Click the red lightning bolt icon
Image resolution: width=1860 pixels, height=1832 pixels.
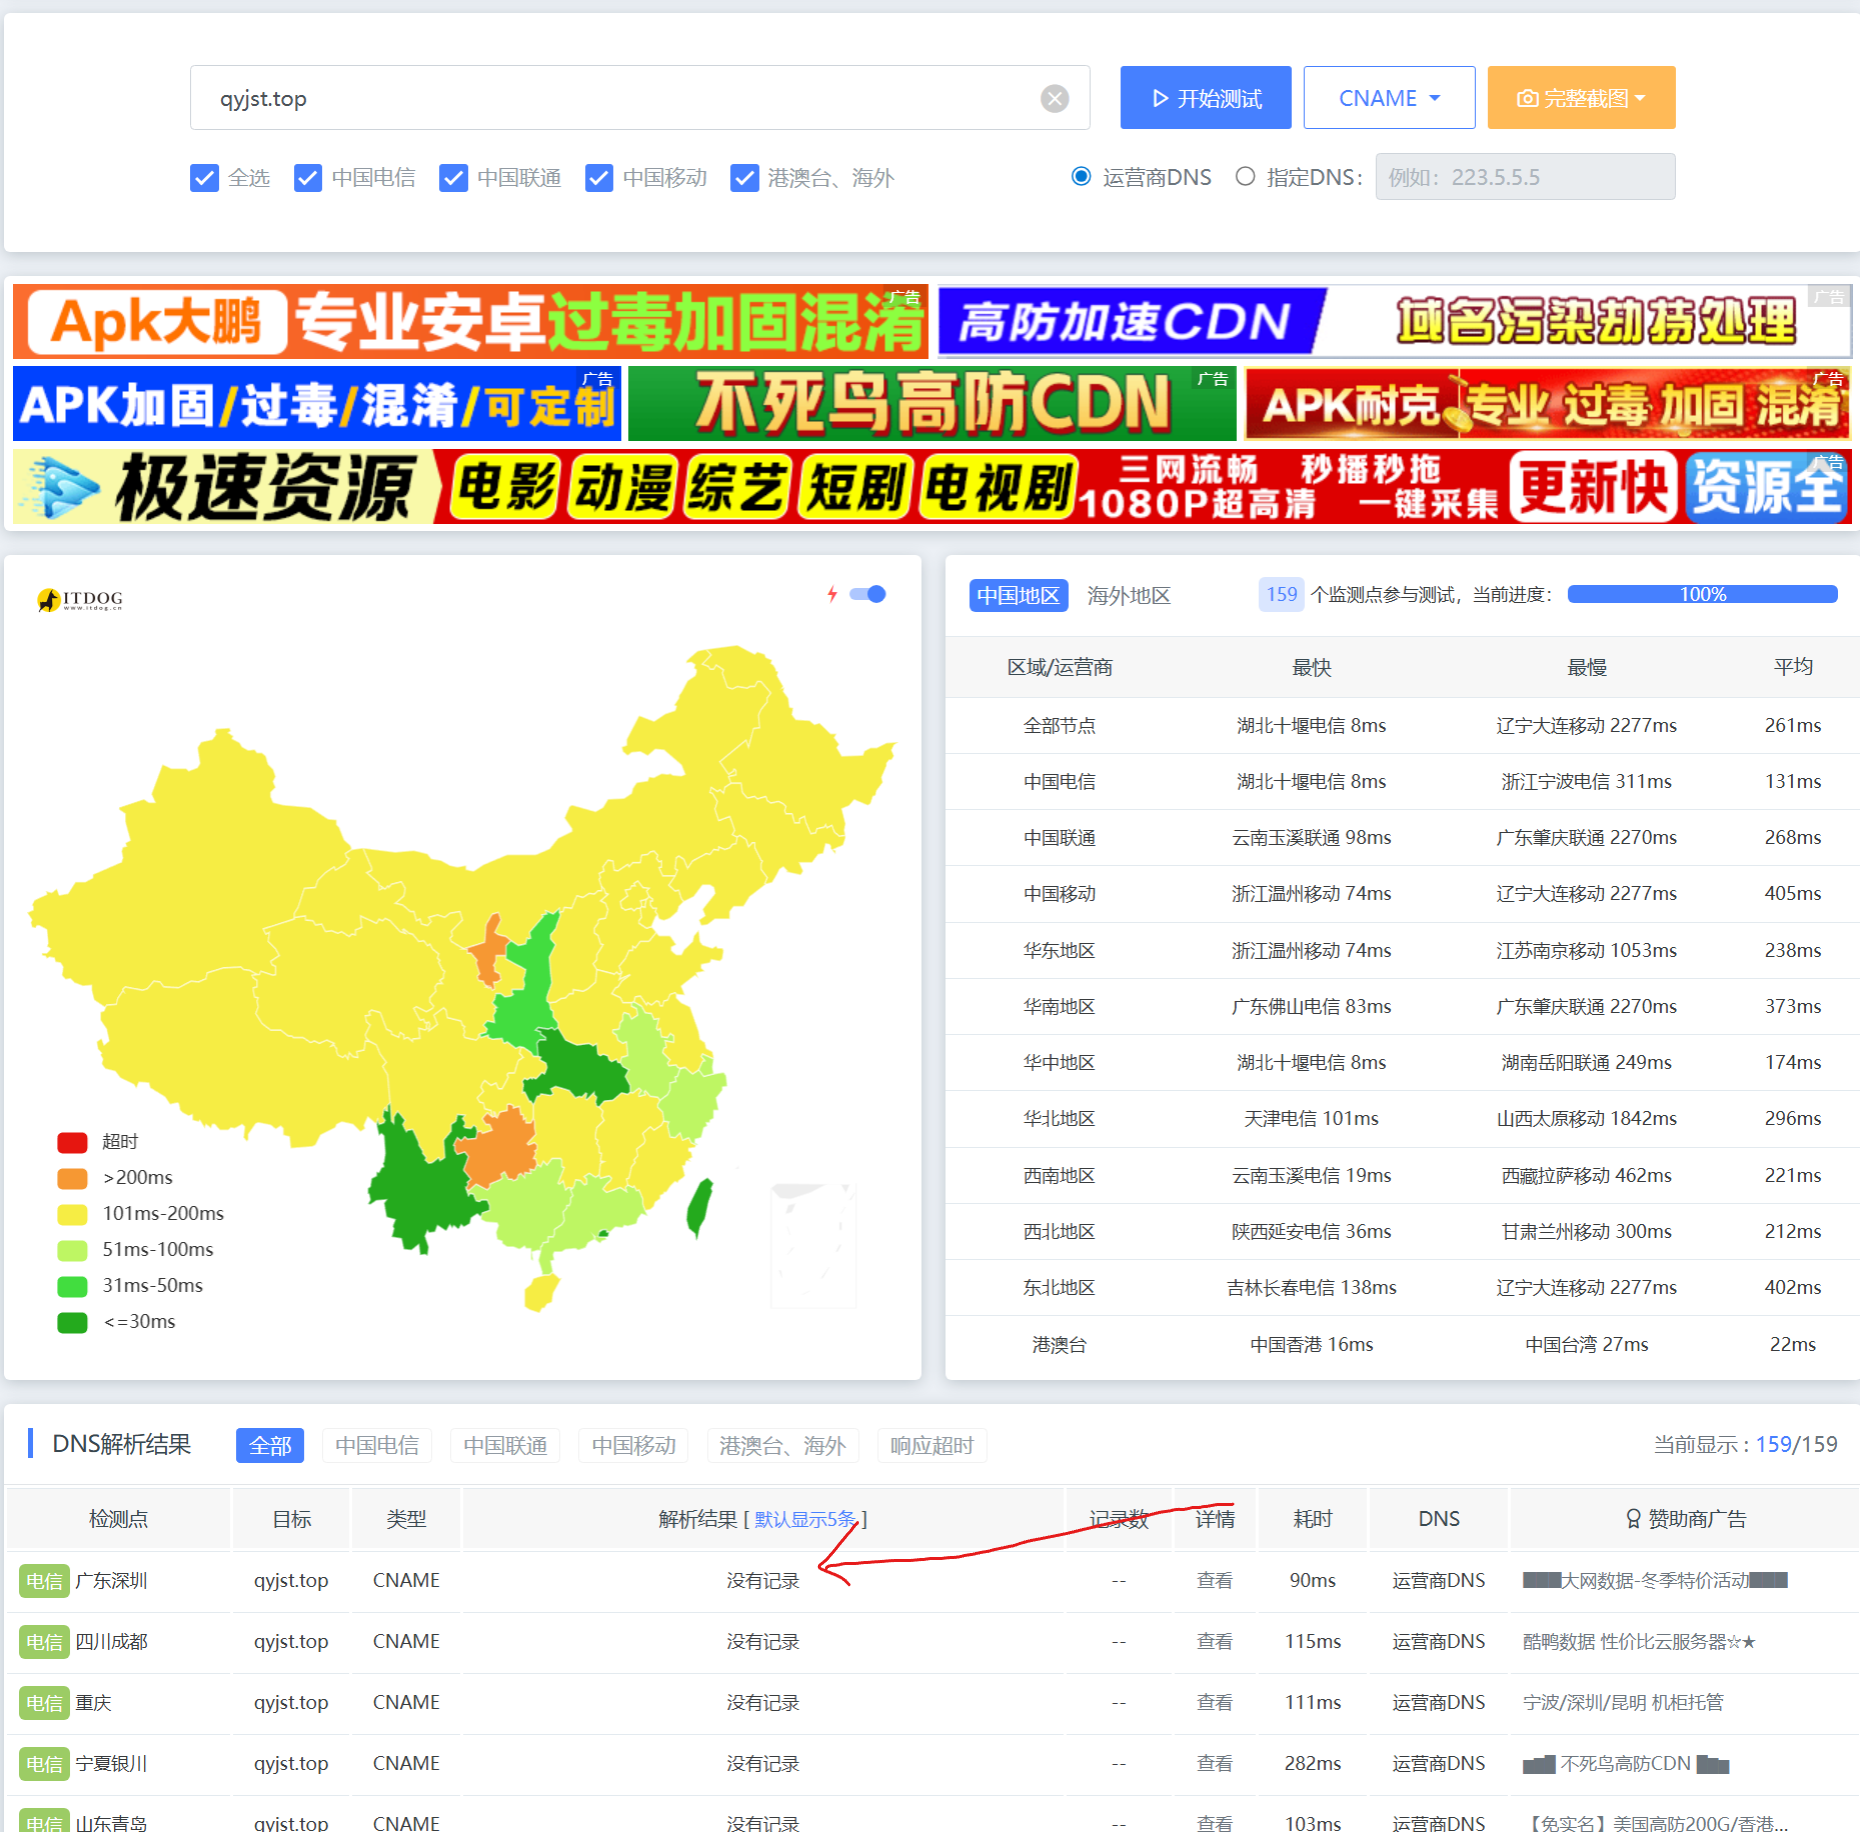pyautogui.click(x=832, y=594)
